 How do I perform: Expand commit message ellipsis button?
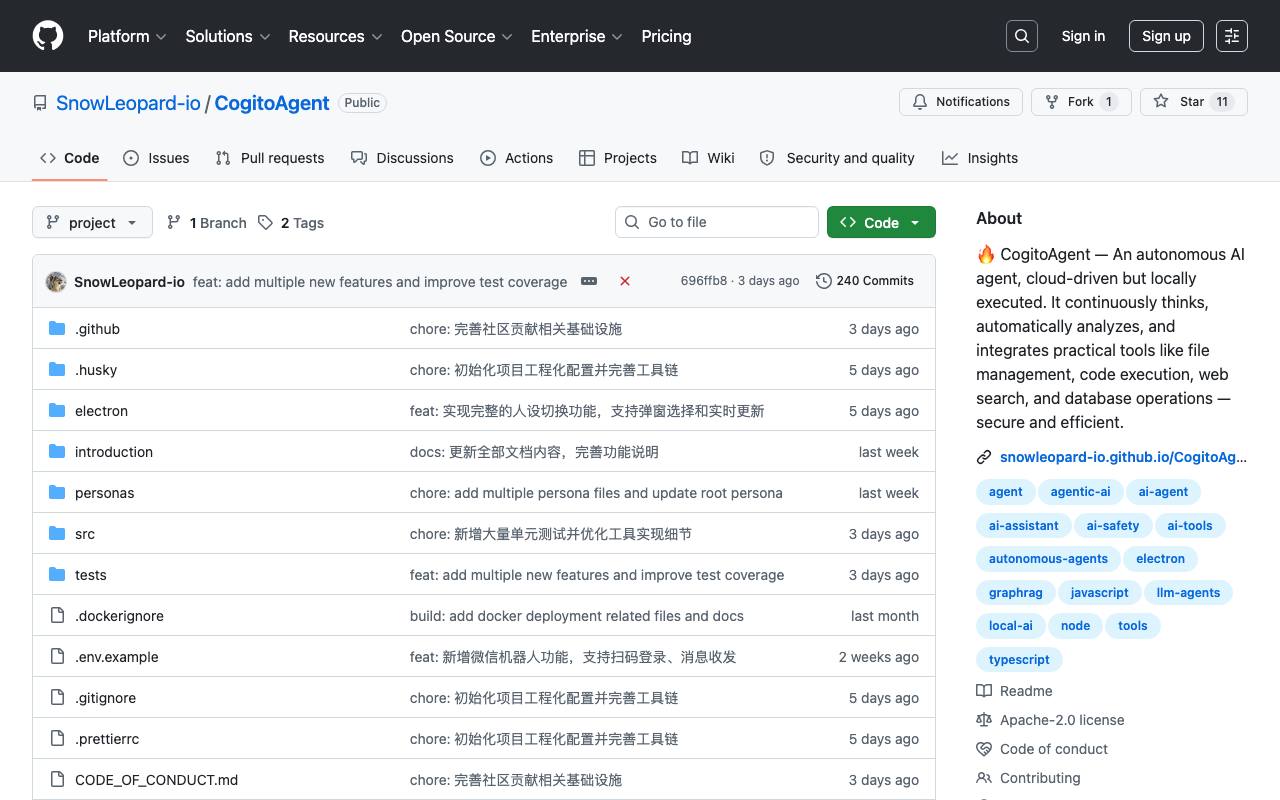[589, 281]
